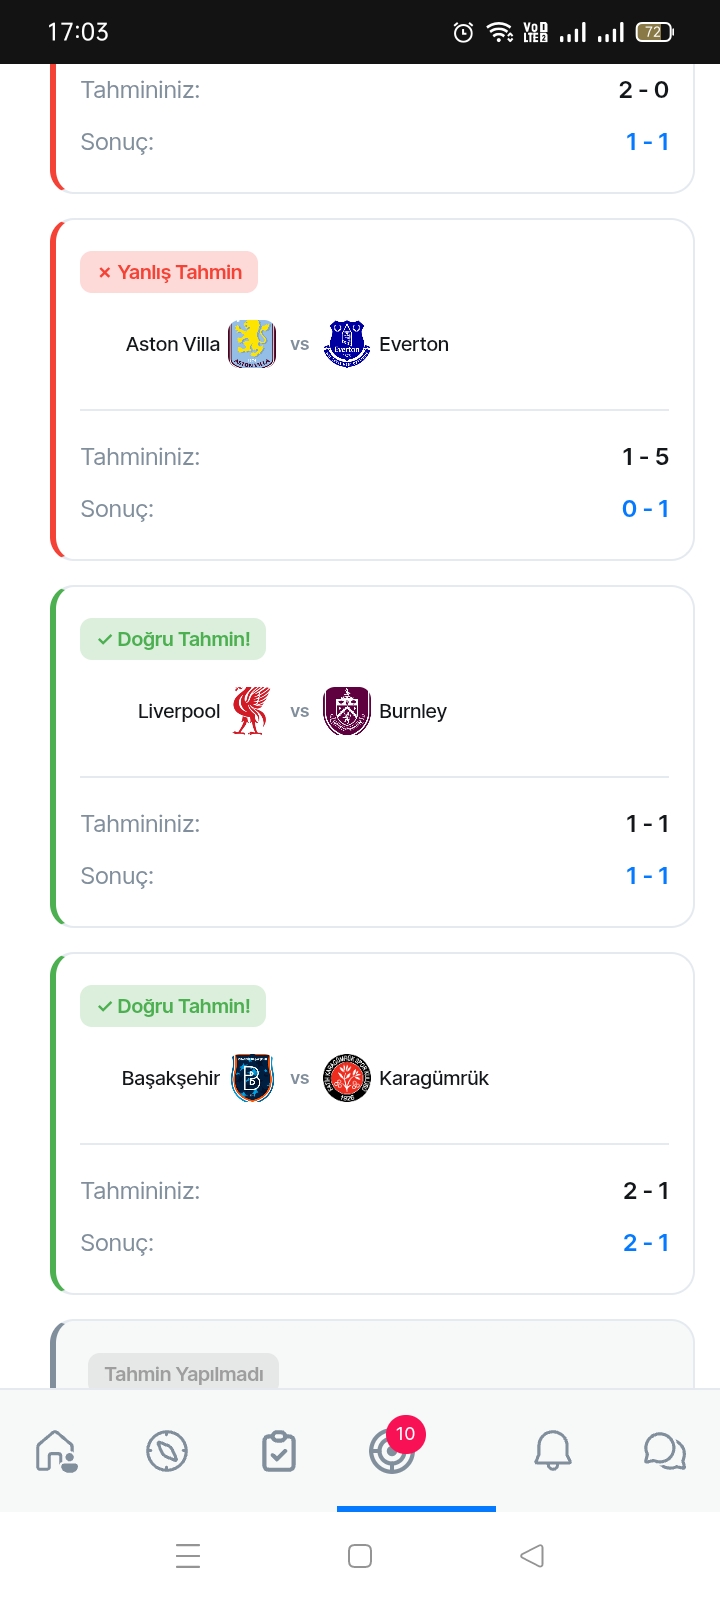The image size is (720, 1600).
Task: Open the clipboard checklist tab
Action: [278, 1451]
